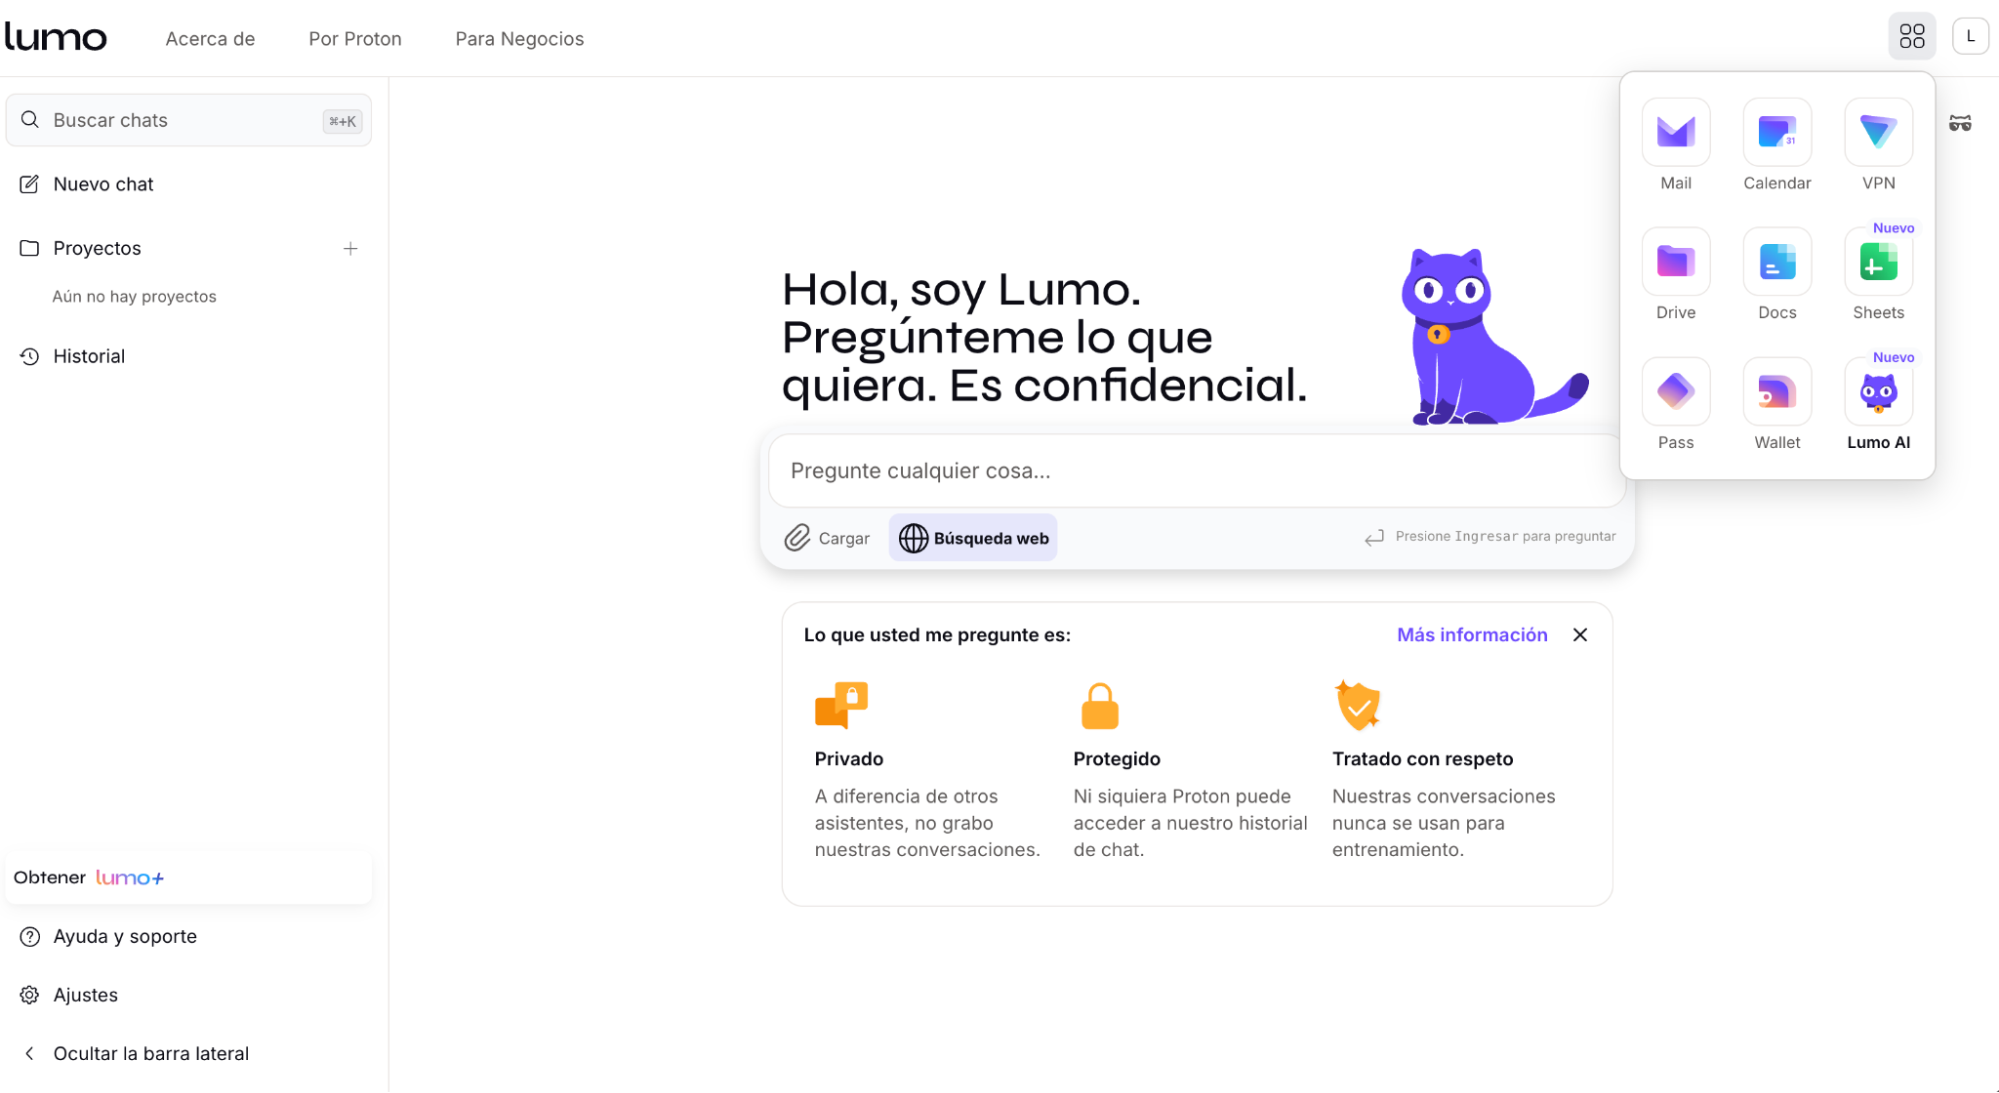Collapse the Proton apps grid menu
This screenshot has width=1999, height=1093.
(x=1912, y=37)
